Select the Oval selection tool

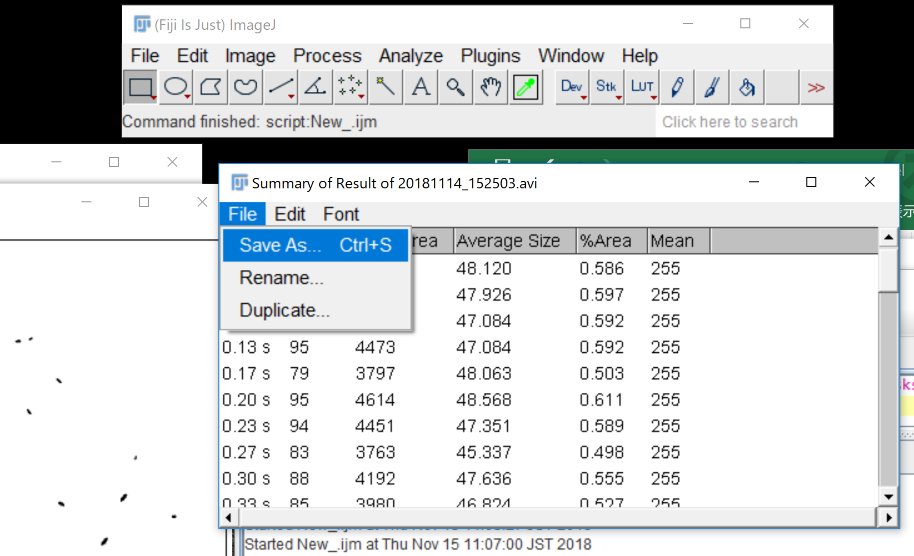click(175, 87)
